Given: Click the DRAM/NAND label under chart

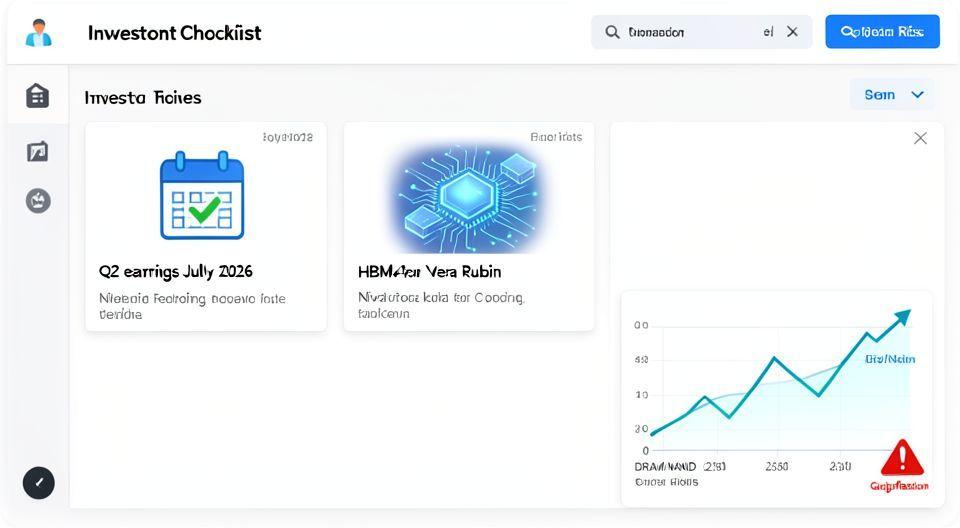Looking at the screenshot, I should [665, 466].
